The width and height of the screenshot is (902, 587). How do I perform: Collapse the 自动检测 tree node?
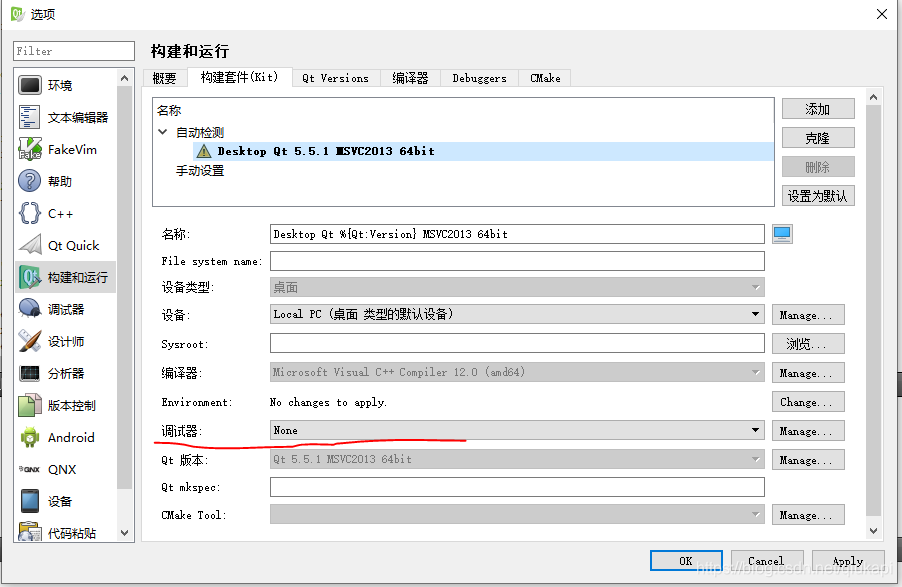coord(163,132)
